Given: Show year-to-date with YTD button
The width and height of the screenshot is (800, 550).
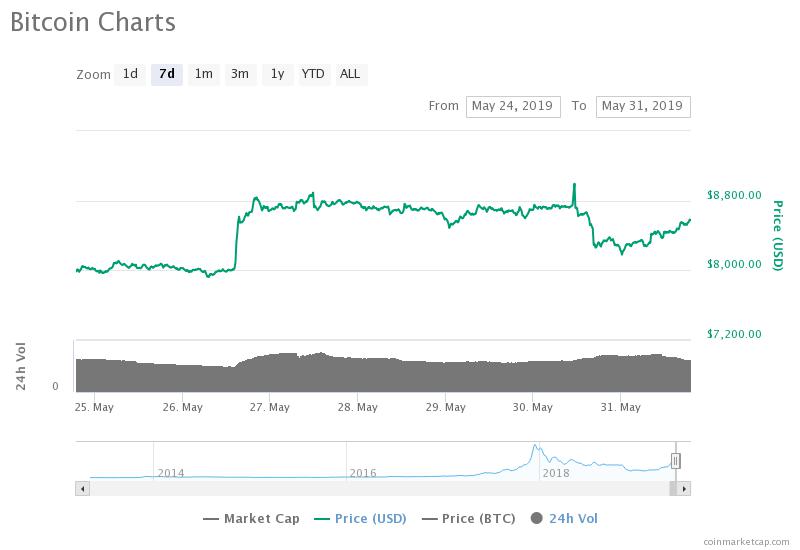Looking at the screenshot, I should (313, 74).
